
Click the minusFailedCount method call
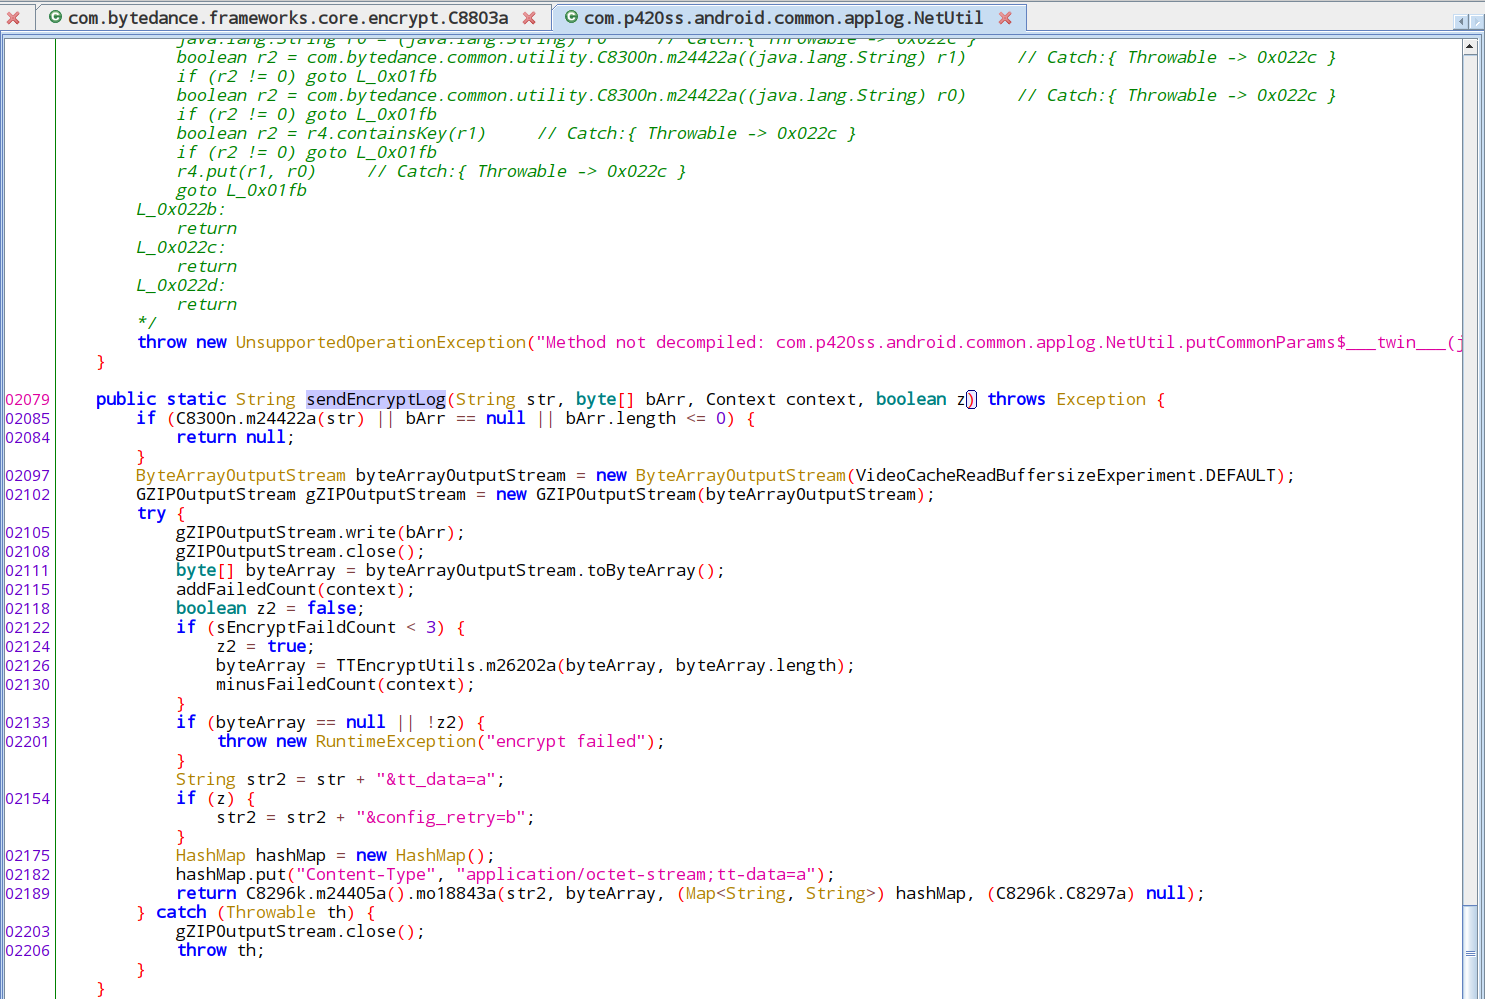pos(295,684)
